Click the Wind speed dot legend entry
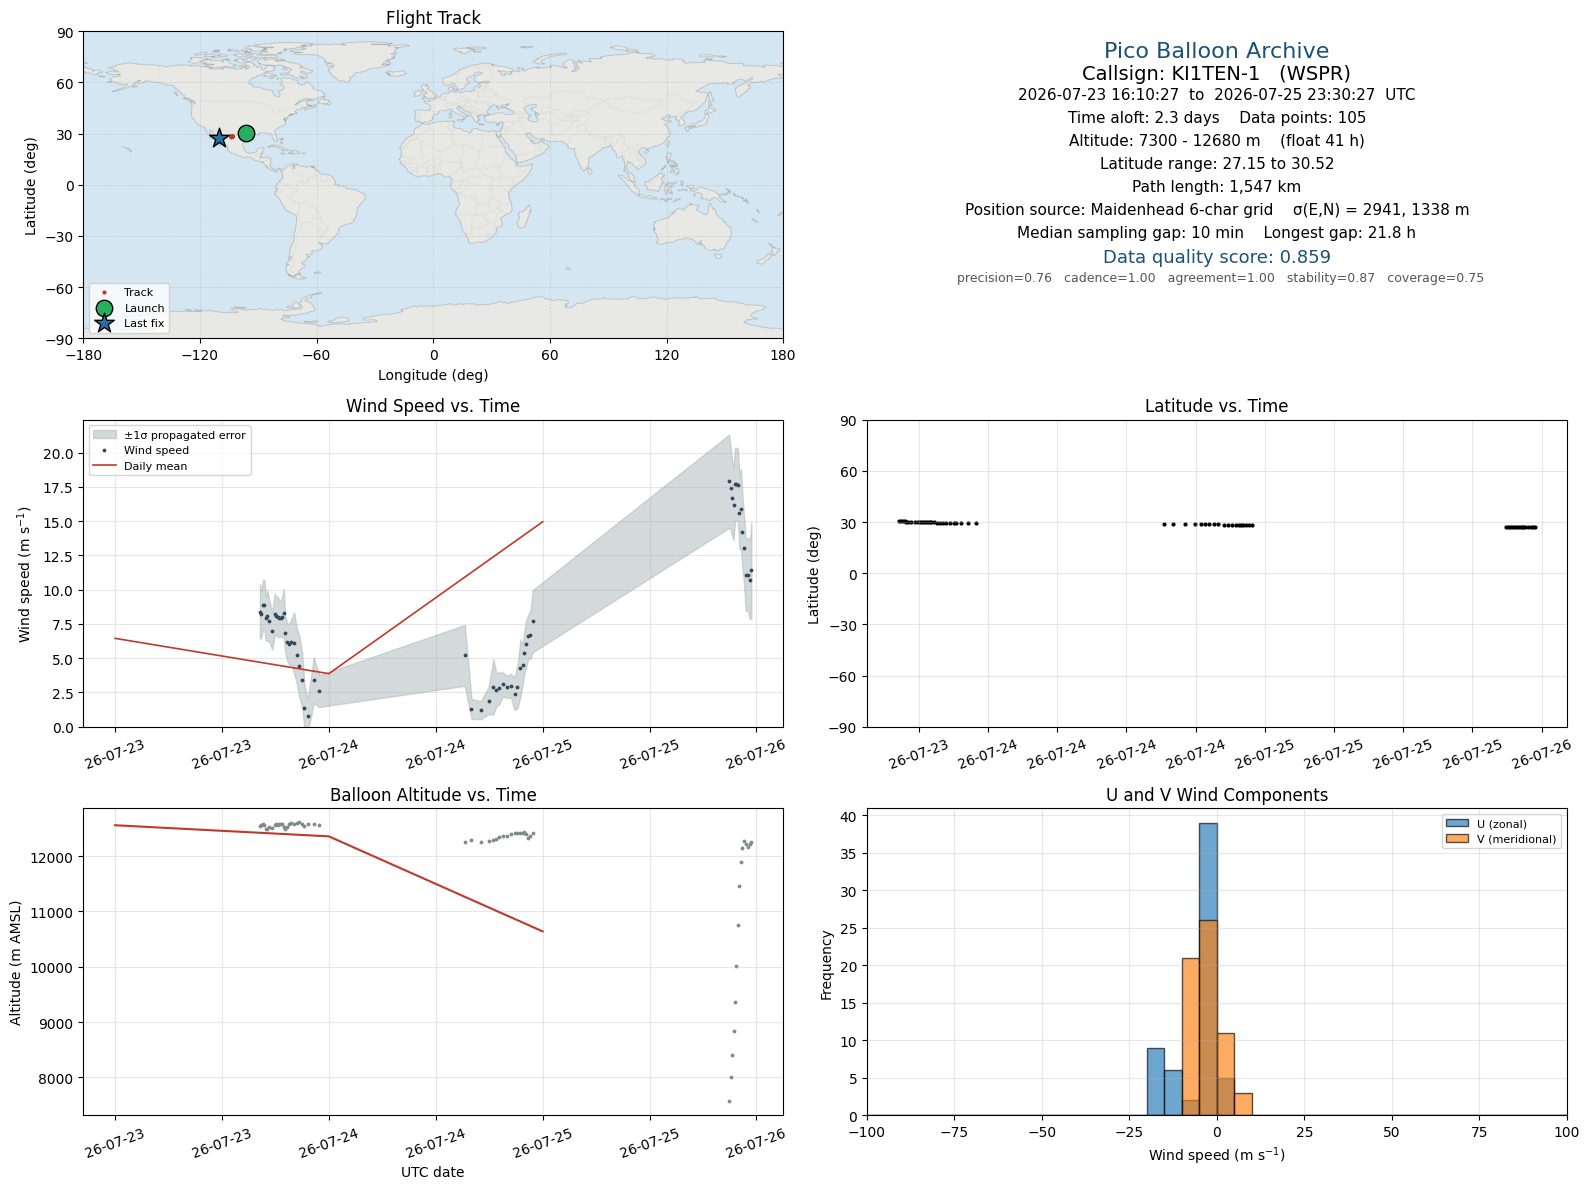 point(156,450)
